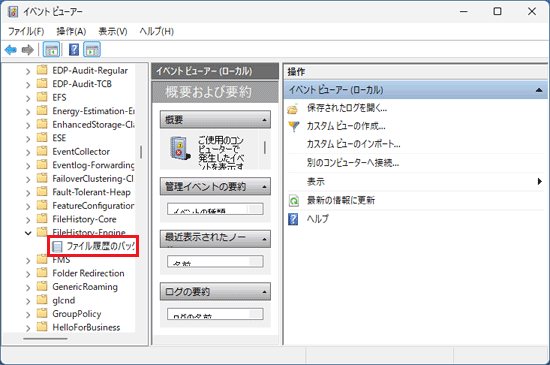Click the tree pane horizontal scrollbar
The width and height of the screenshot is (550, 365).
(x=45, y=339)
